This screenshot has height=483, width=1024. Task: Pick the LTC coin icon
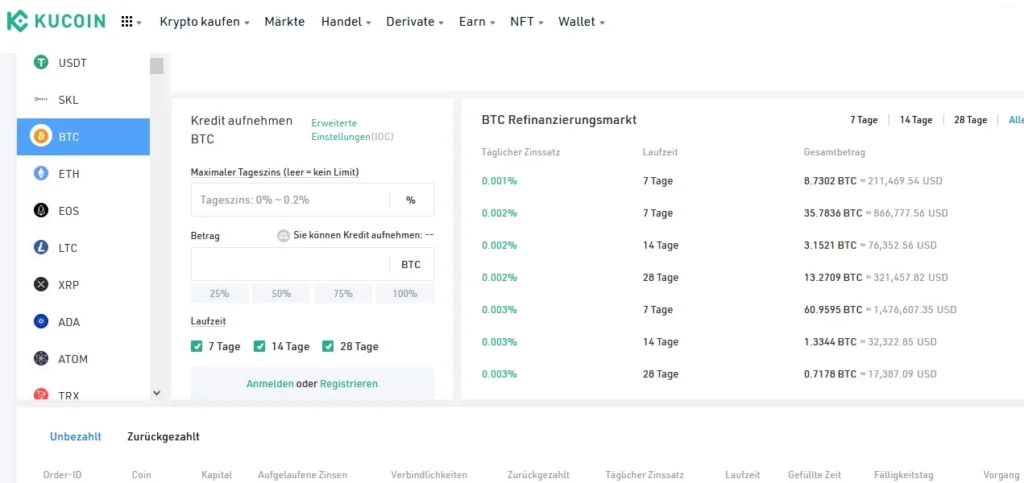click(41, 247)
